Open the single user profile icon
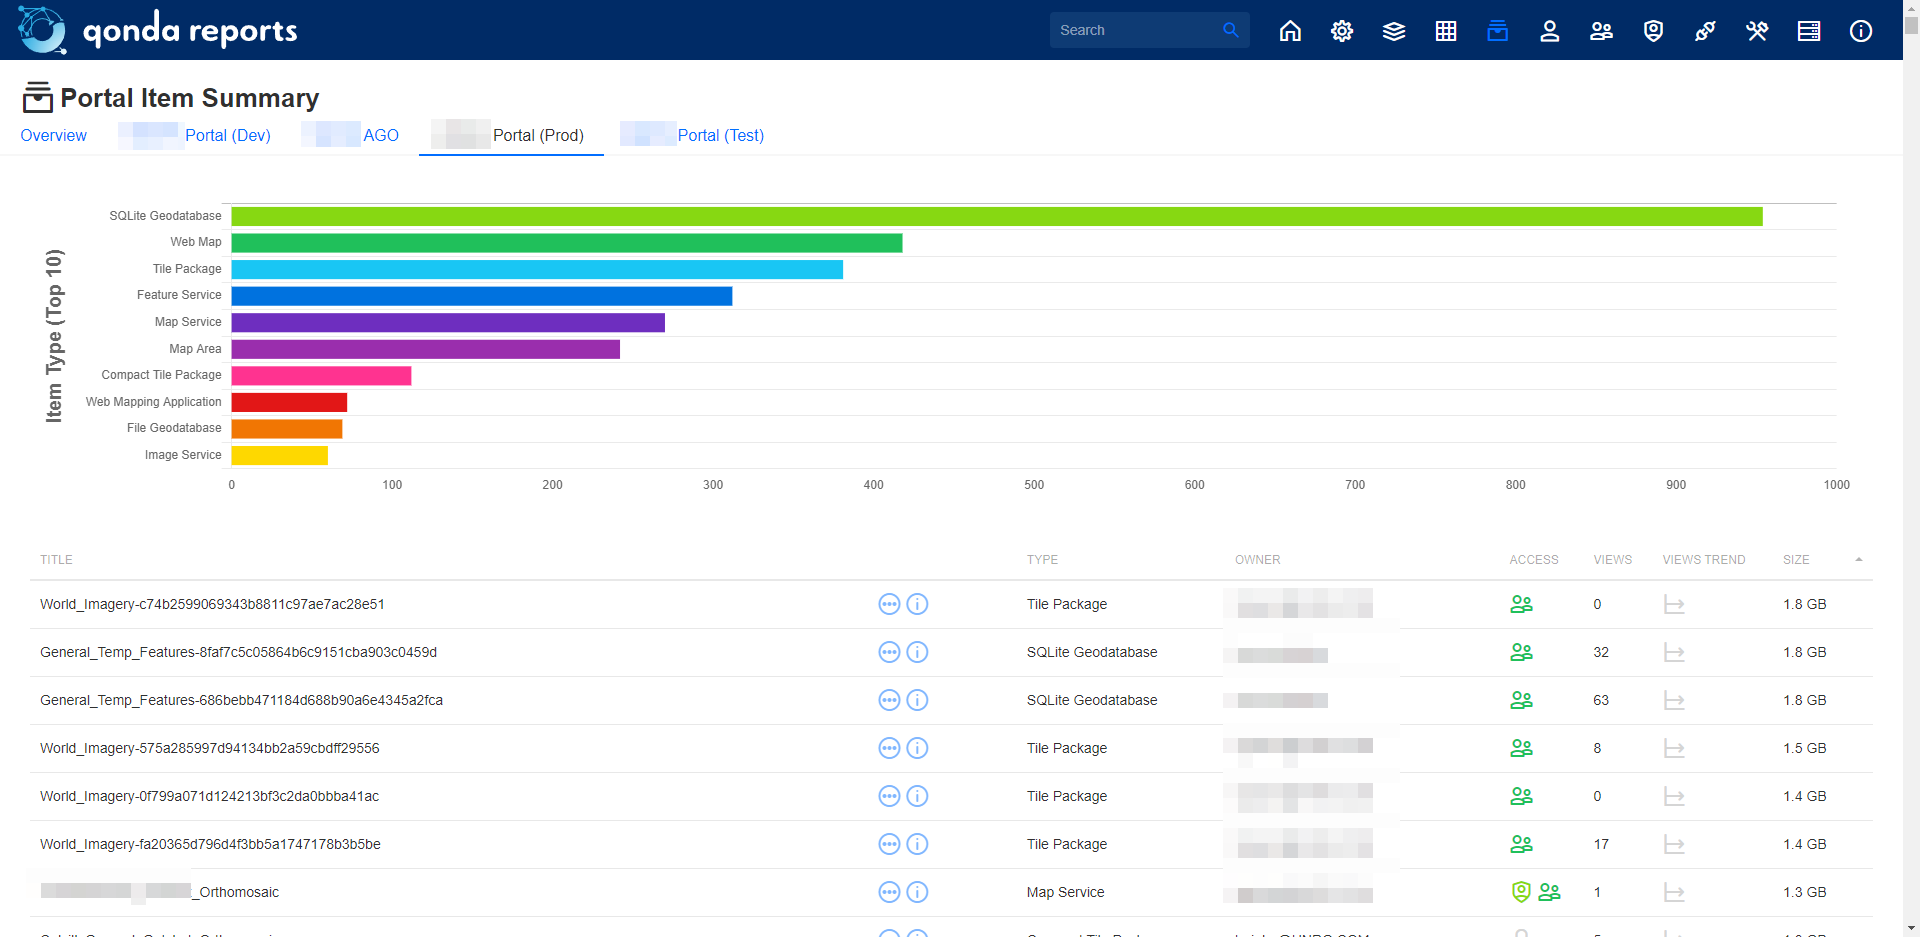1920x937 pixels. (x=1549, y=31)
